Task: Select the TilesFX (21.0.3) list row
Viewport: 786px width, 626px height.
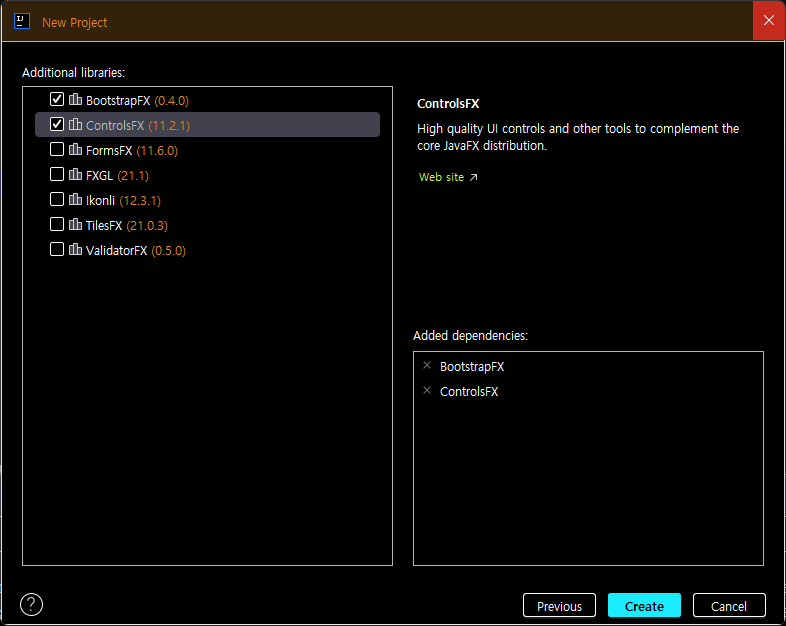Action: coord(208,225)
